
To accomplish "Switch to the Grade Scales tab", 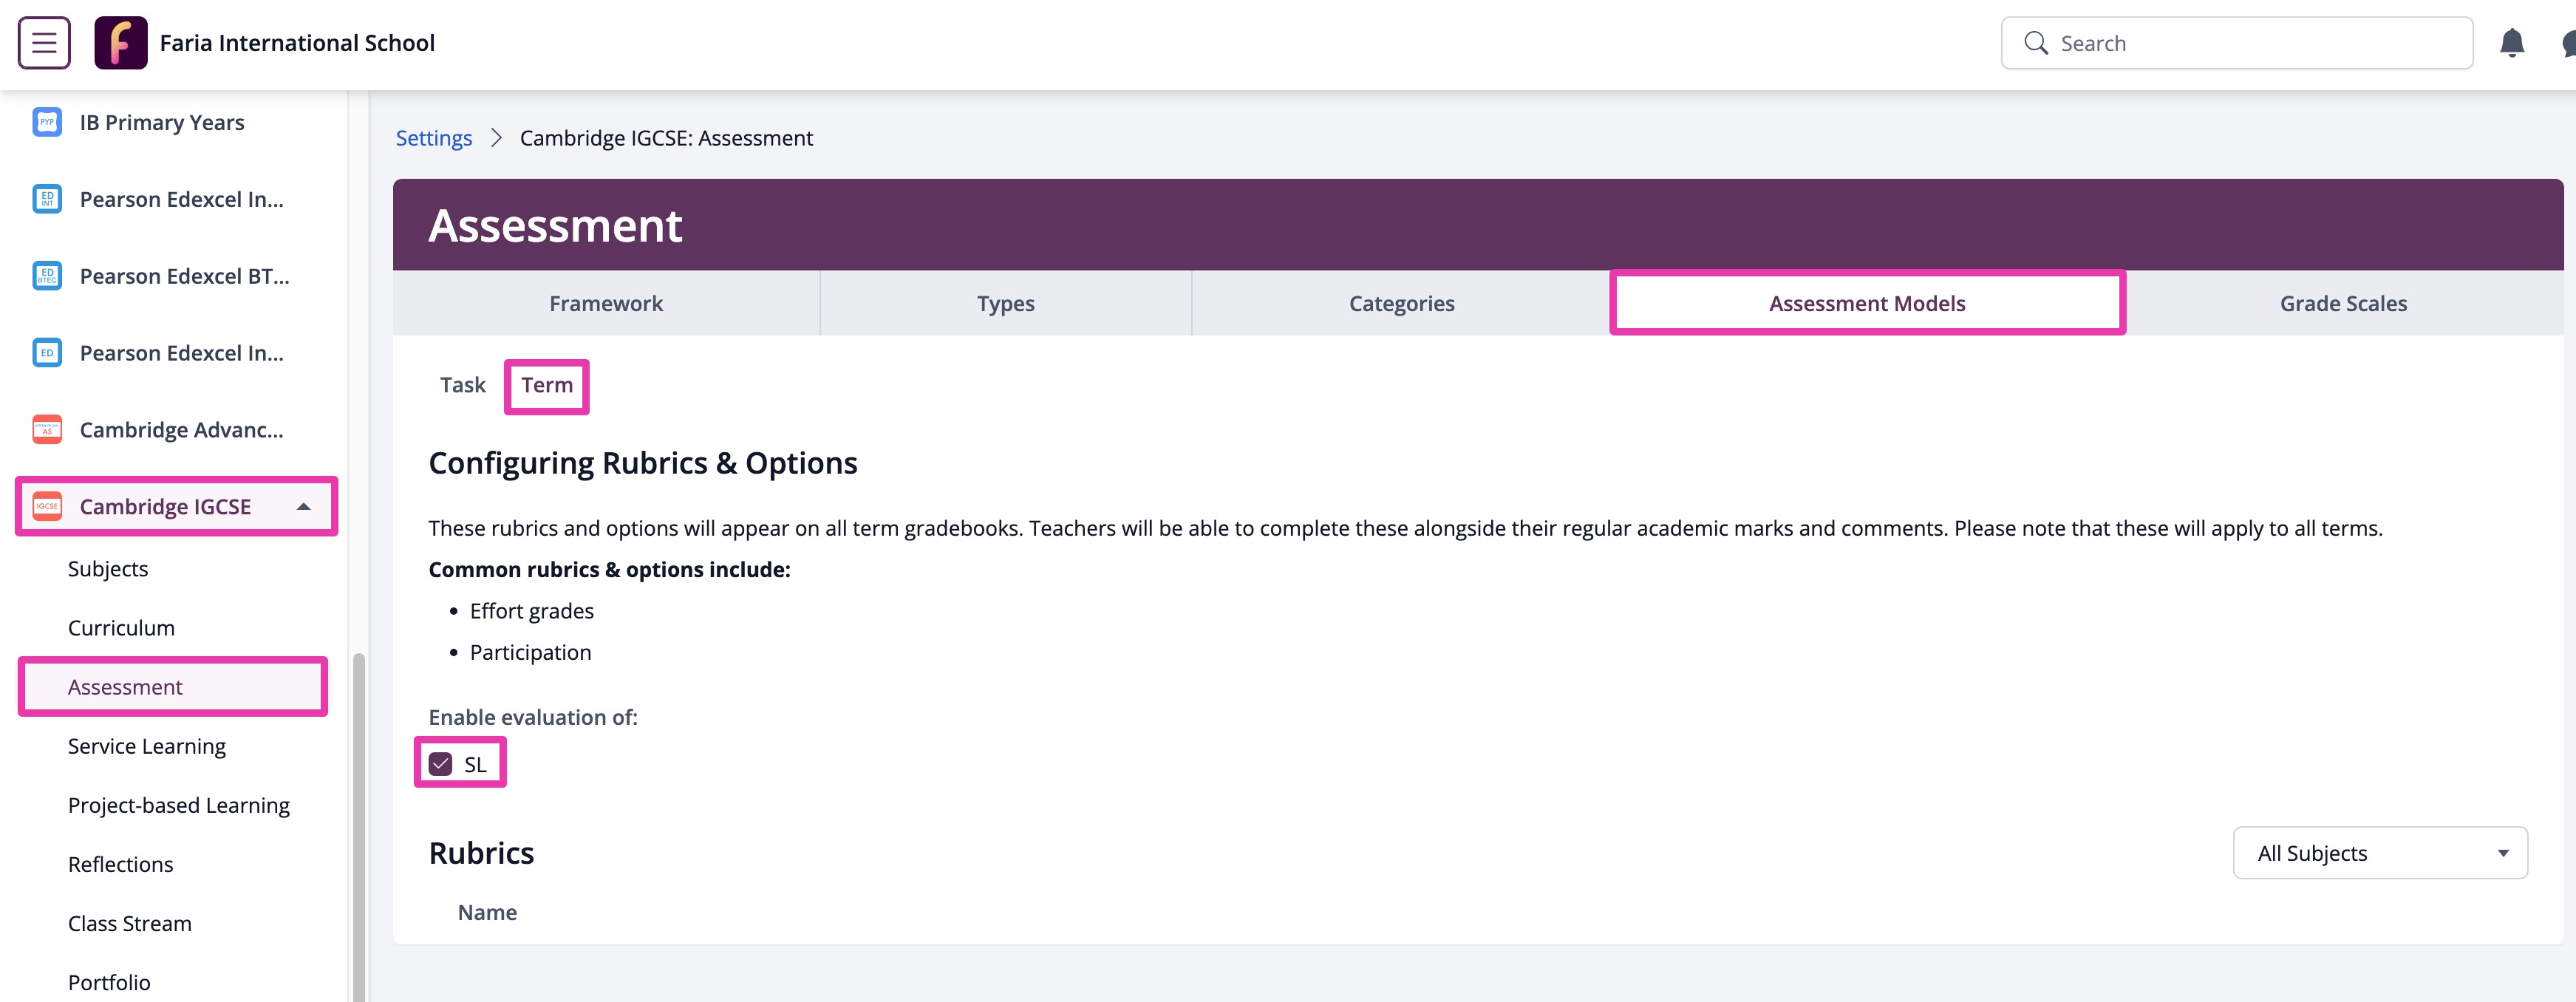I will (x=2343, y=303).
